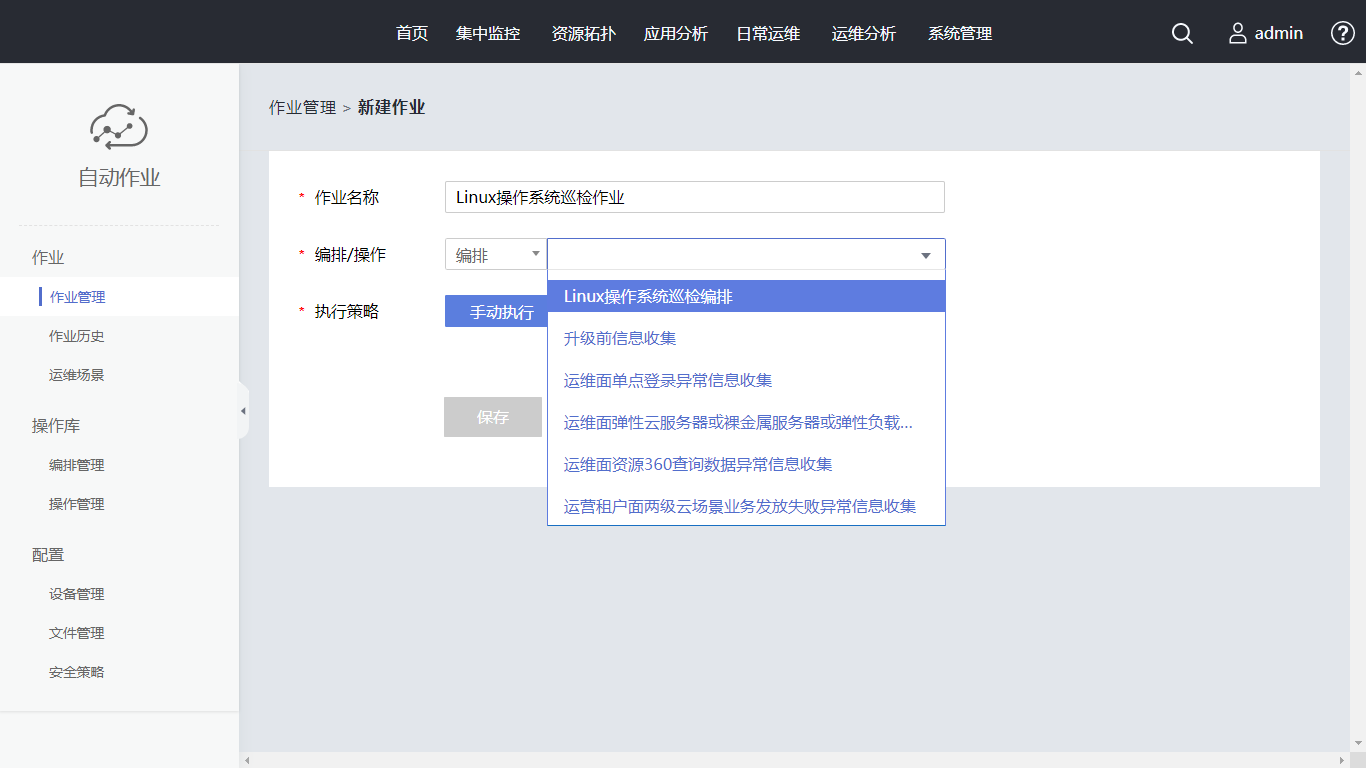
Task: Close the orchestration list dropdown arrow
Action: (925, 256)
